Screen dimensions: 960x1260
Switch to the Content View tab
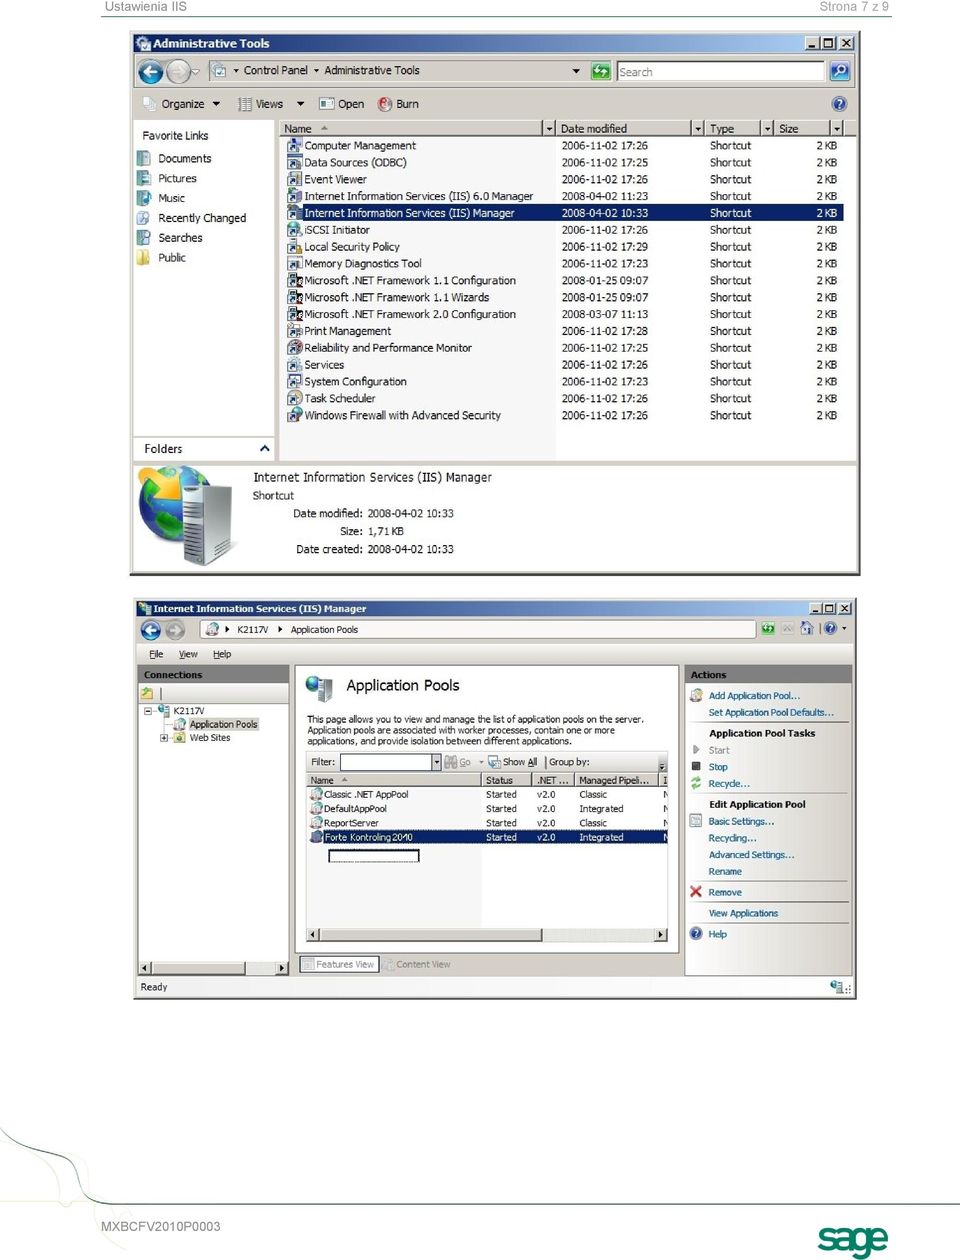(x=417, y=965)
